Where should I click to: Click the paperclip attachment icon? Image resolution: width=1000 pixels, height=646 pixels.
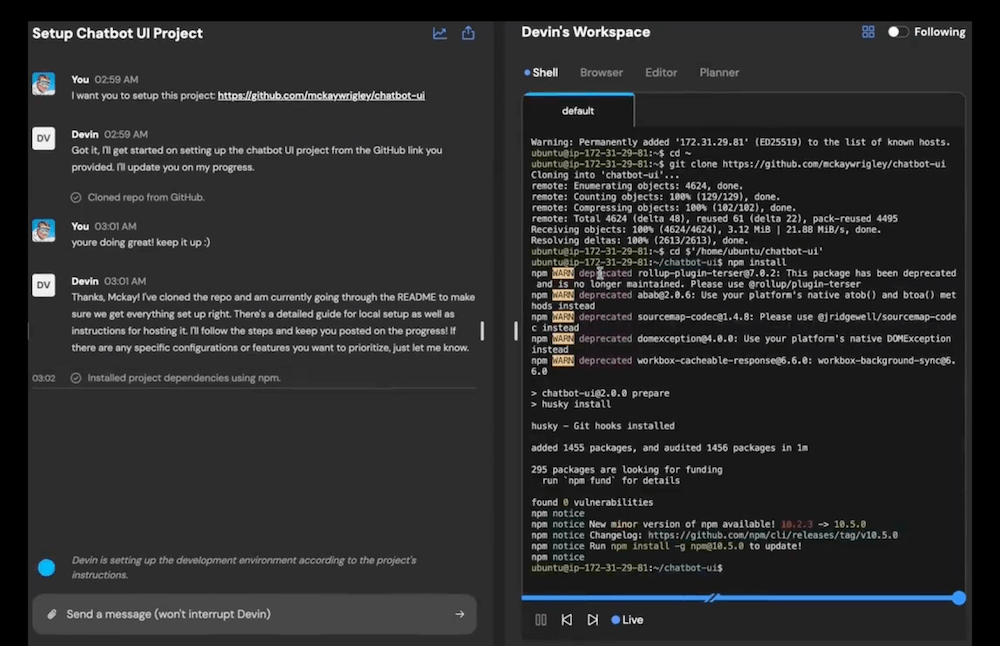[x=51, y=614]
